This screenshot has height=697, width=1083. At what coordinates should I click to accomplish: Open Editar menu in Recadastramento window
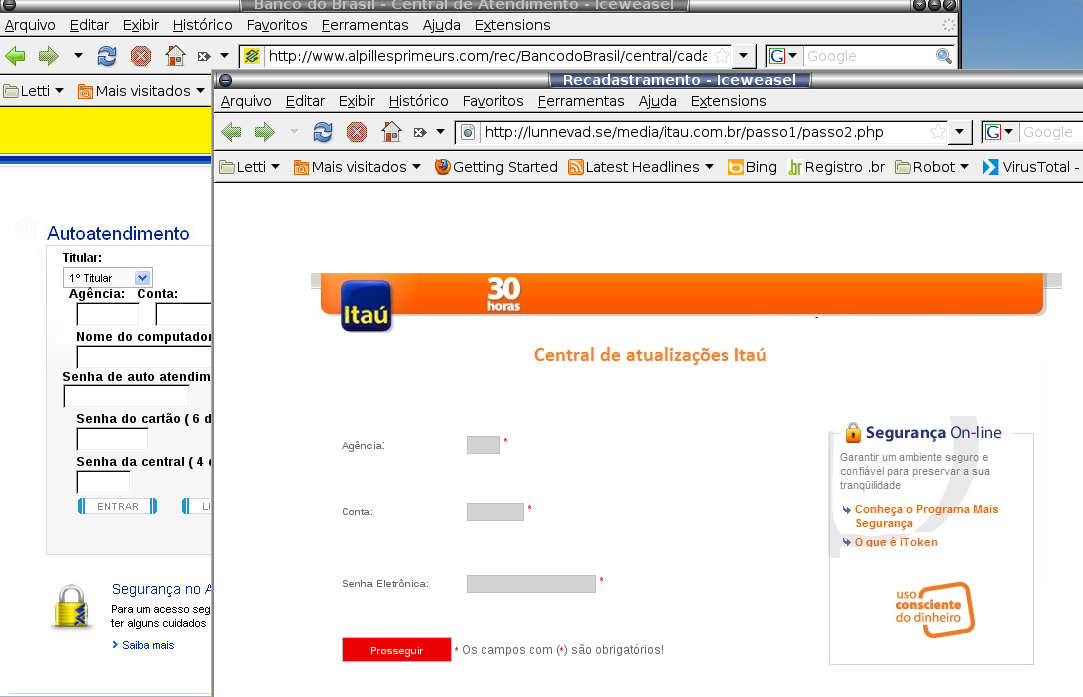(305, 101)
